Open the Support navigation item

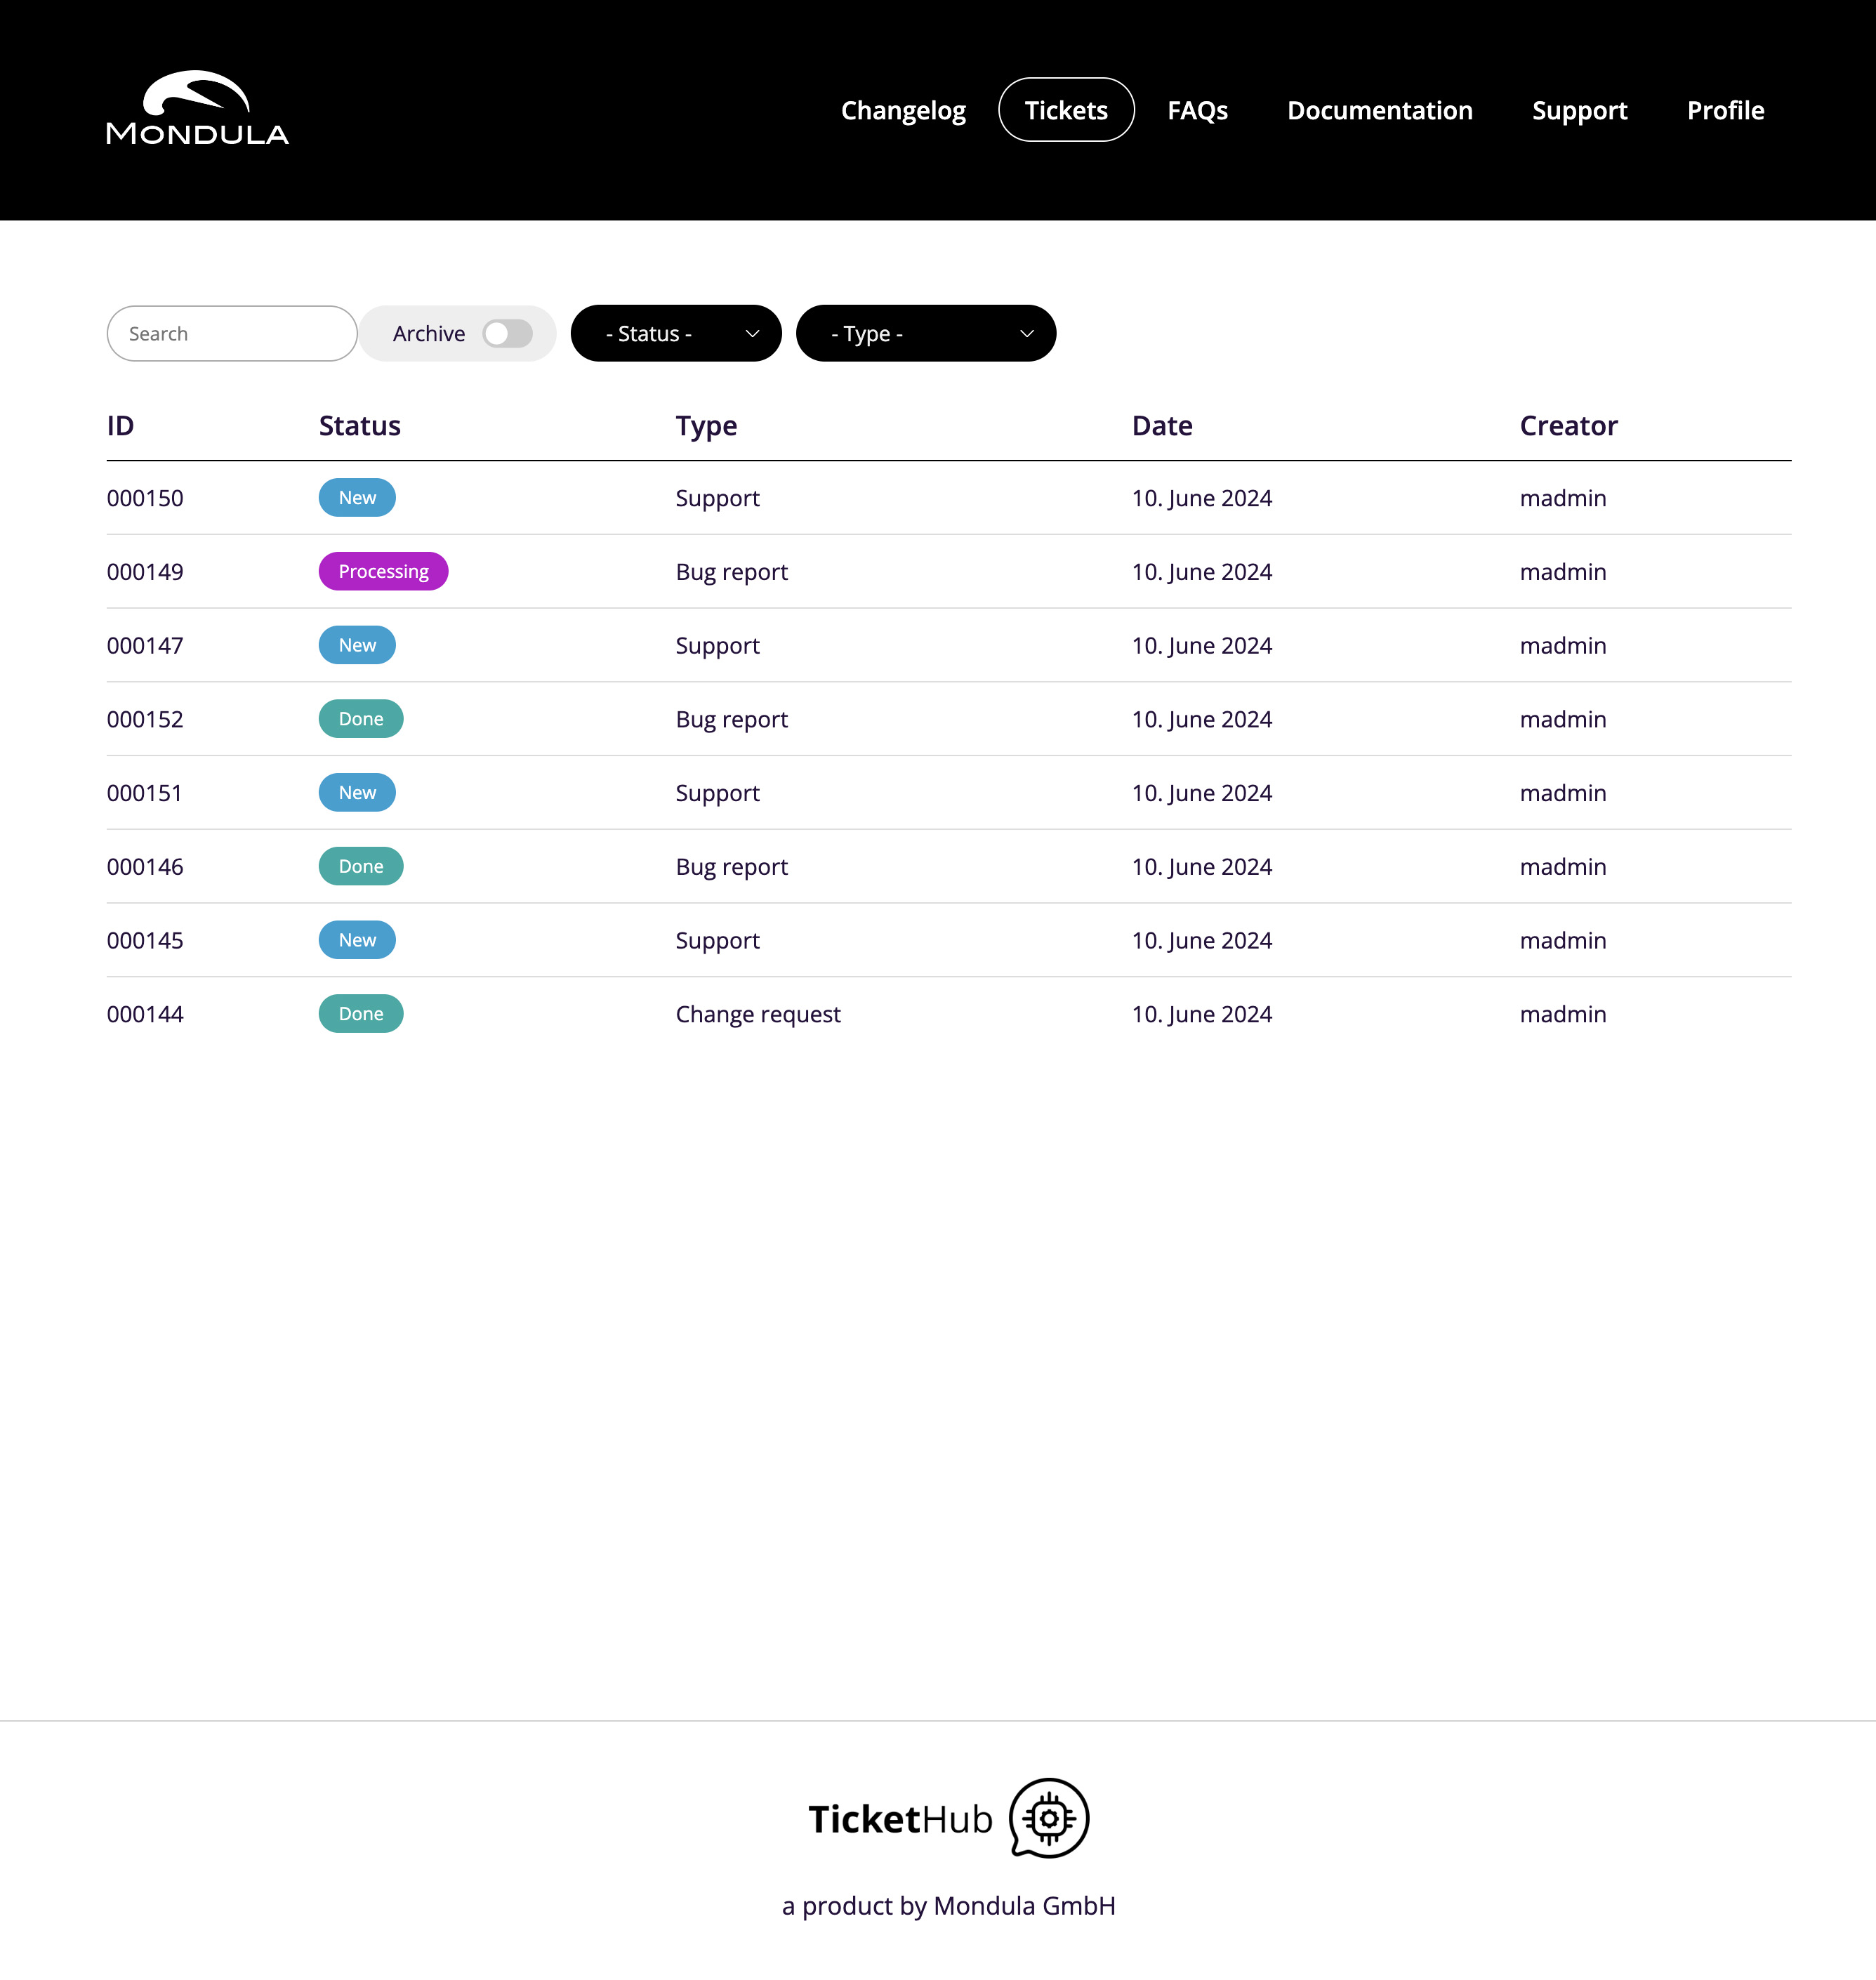1580,110
